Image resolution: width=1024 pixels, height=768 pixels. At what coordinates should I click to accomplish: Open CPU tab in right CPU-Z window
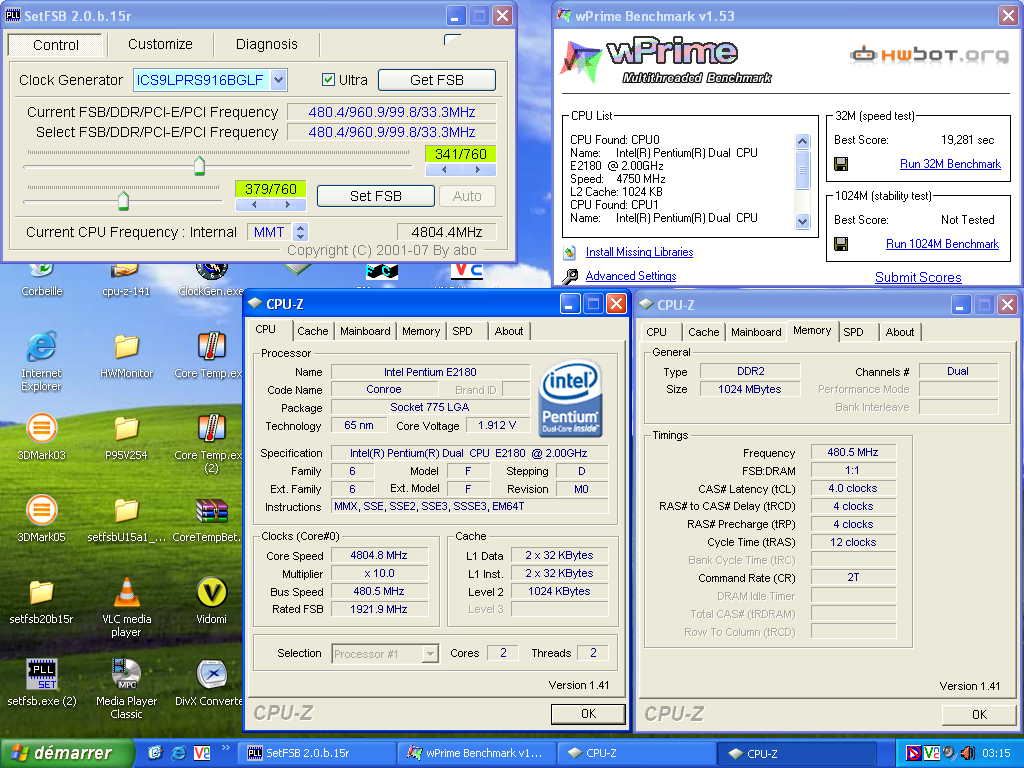click(656, 332)
